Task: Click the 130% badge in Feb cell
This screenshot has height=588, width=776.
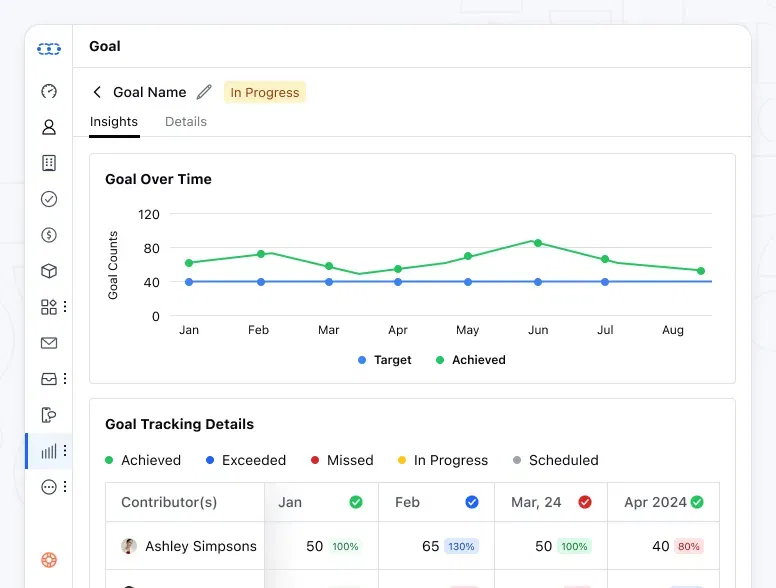Action: tap(461, 546)
